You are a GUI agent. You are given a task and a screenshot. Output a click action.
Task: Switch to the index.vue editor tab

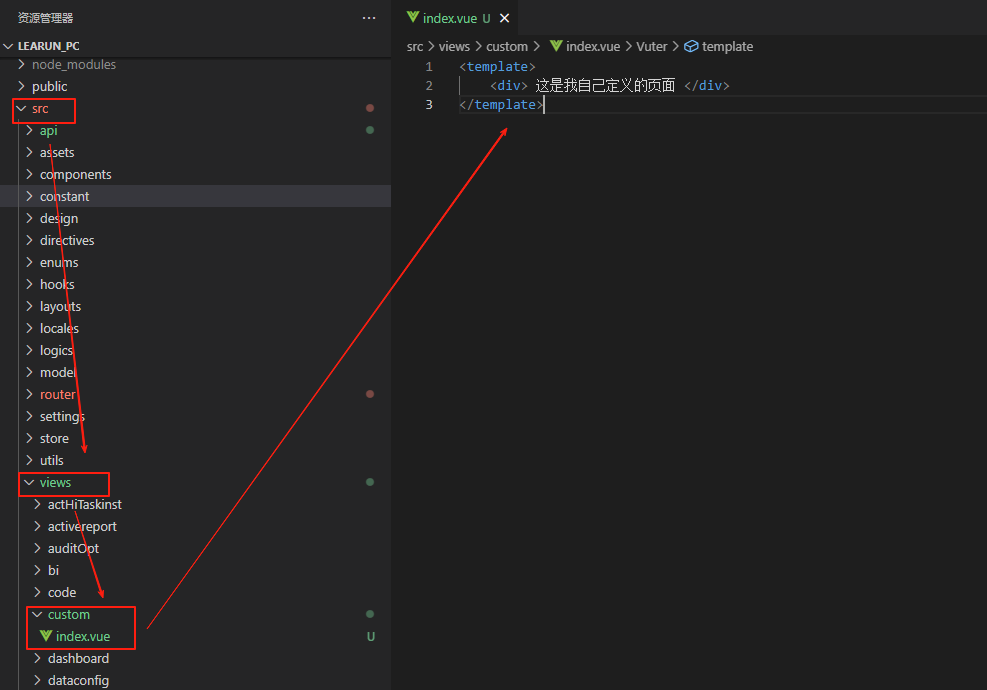(450, 18)
